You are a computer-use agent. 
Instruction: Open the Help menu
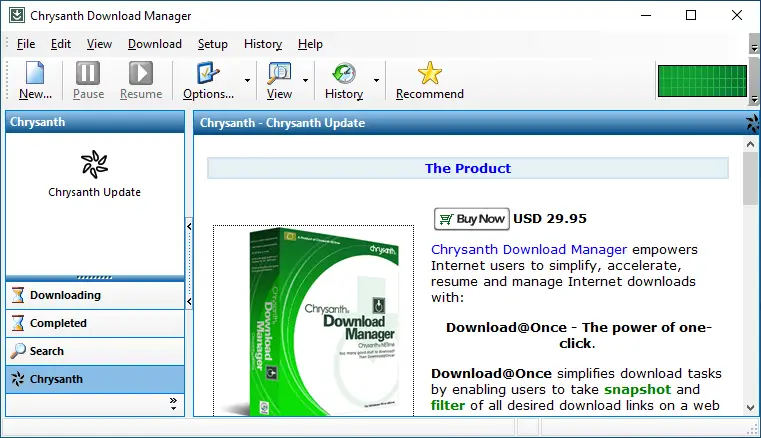point(310,44)
